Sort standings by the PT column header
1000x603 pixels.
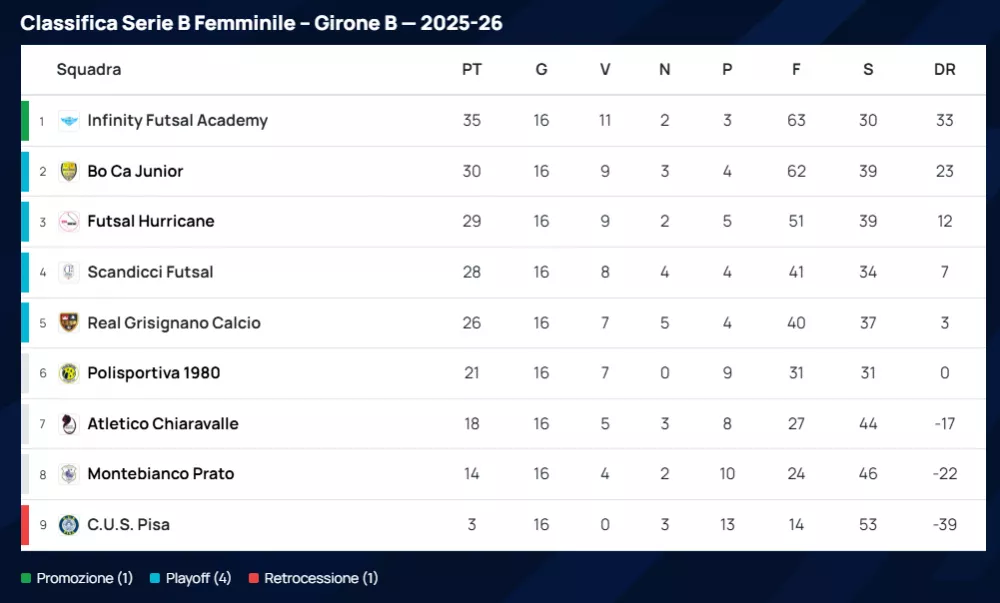point(472,70)
